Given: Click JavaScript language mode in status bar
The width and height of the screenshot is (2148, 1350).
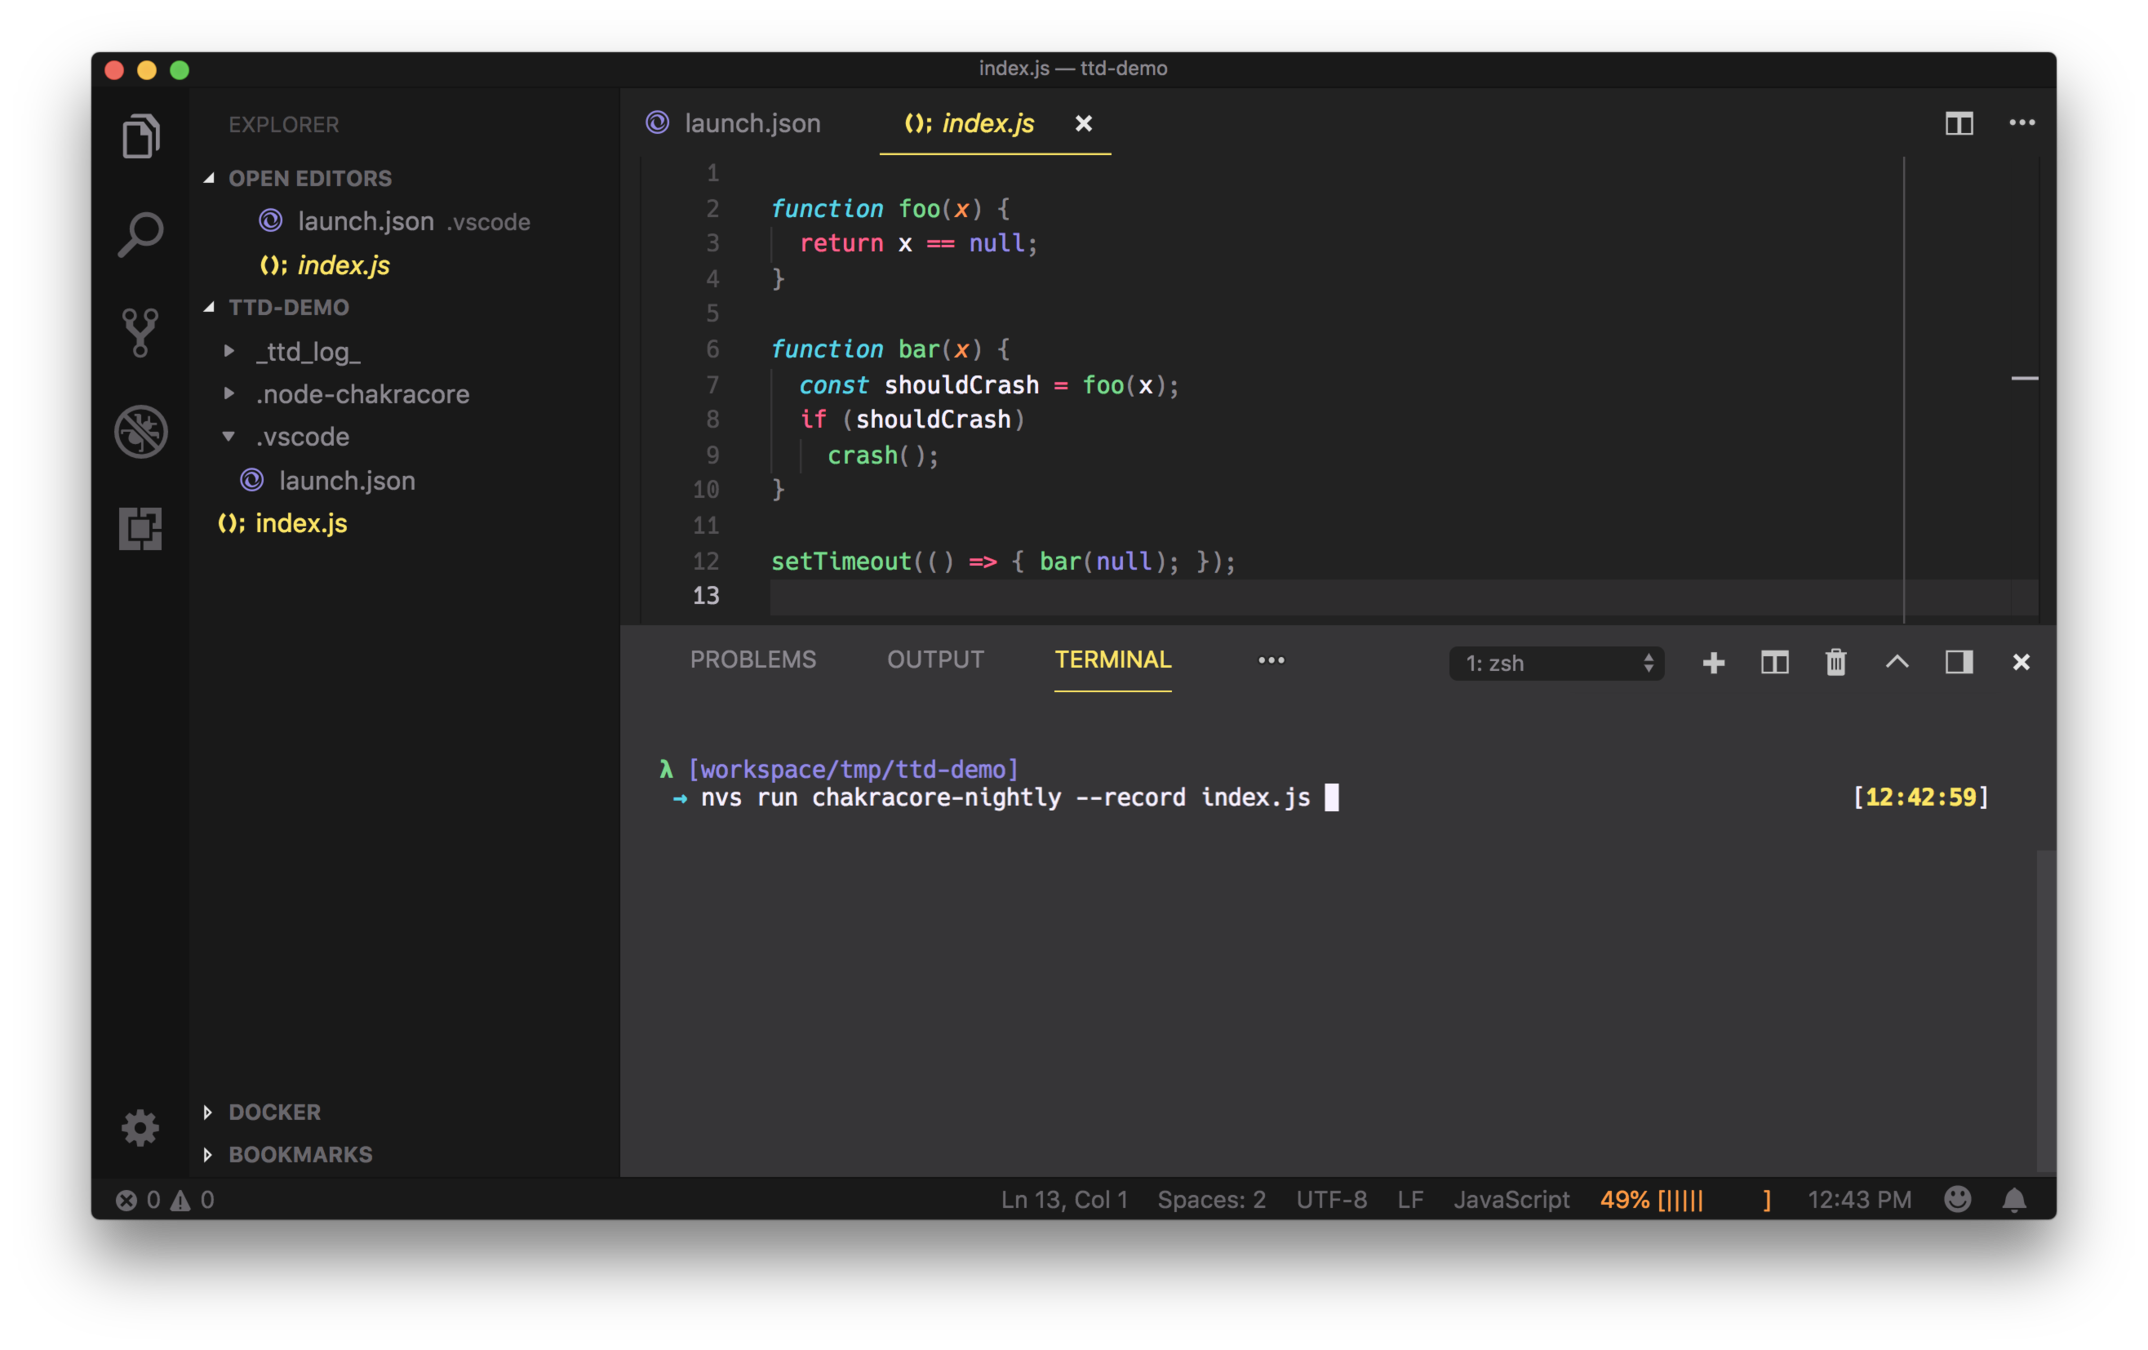Looking at the screenshot, I should click(x=1510, y=1199).
